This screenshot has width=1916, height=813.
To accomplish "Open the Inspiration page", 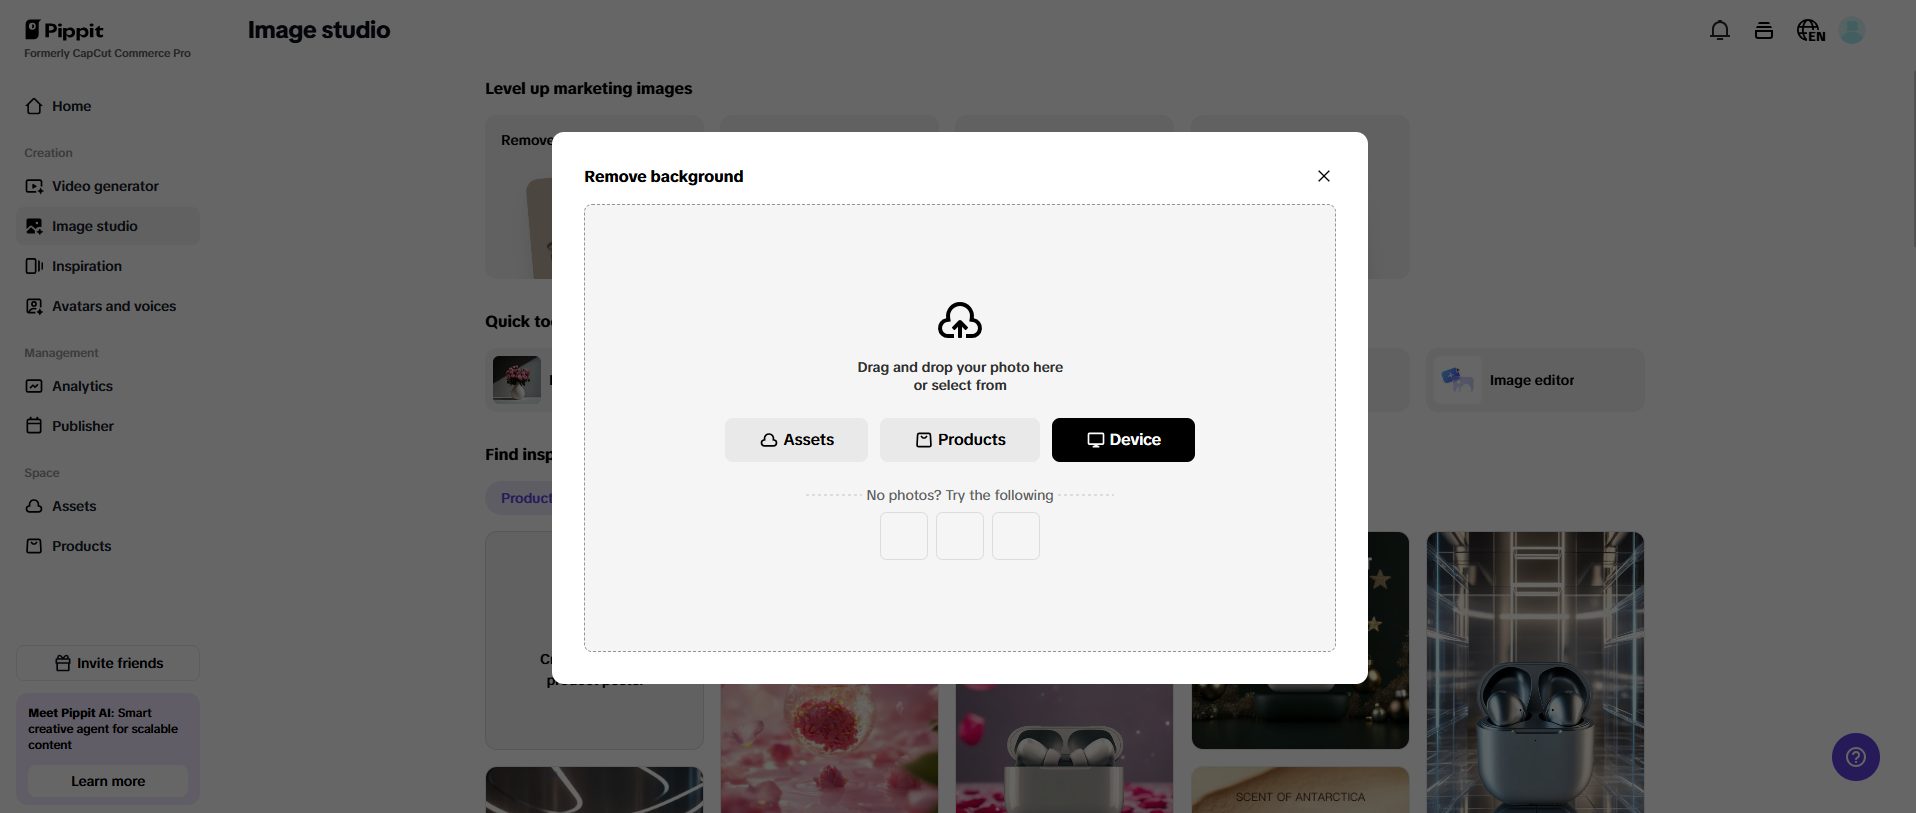I will 108,266.
